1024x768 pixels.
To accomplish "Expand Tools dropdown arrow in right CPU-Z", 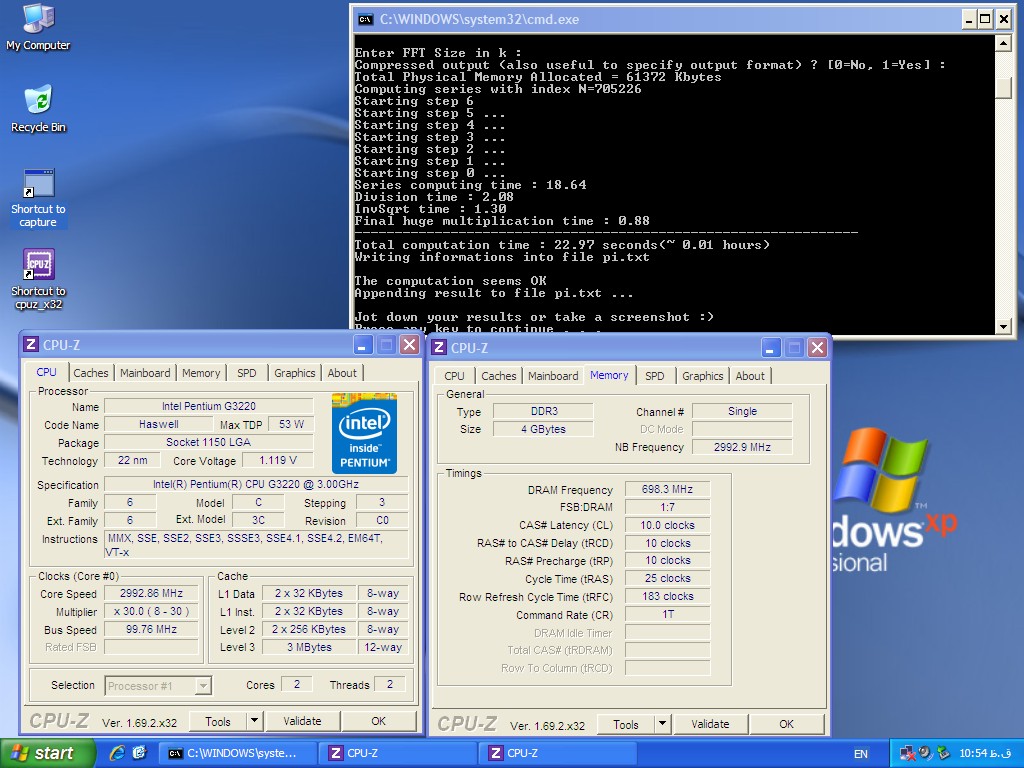I will point(663,724).
